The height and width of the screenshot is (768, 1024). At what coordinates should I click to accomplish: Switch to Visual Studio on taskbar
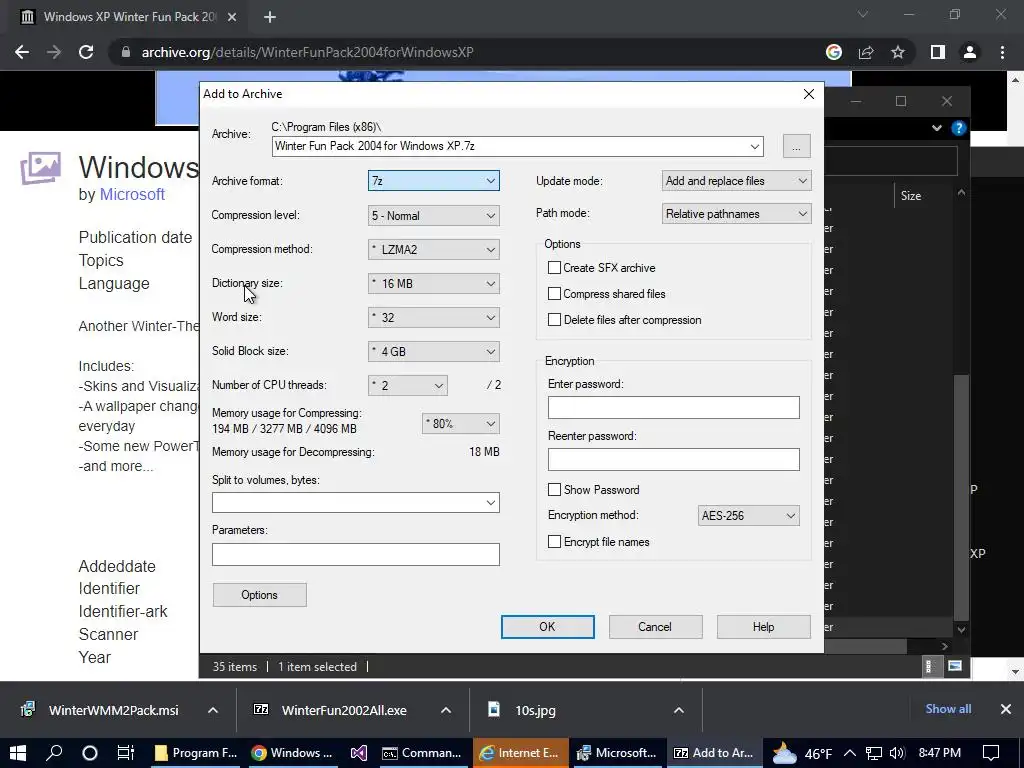[359, 753]
